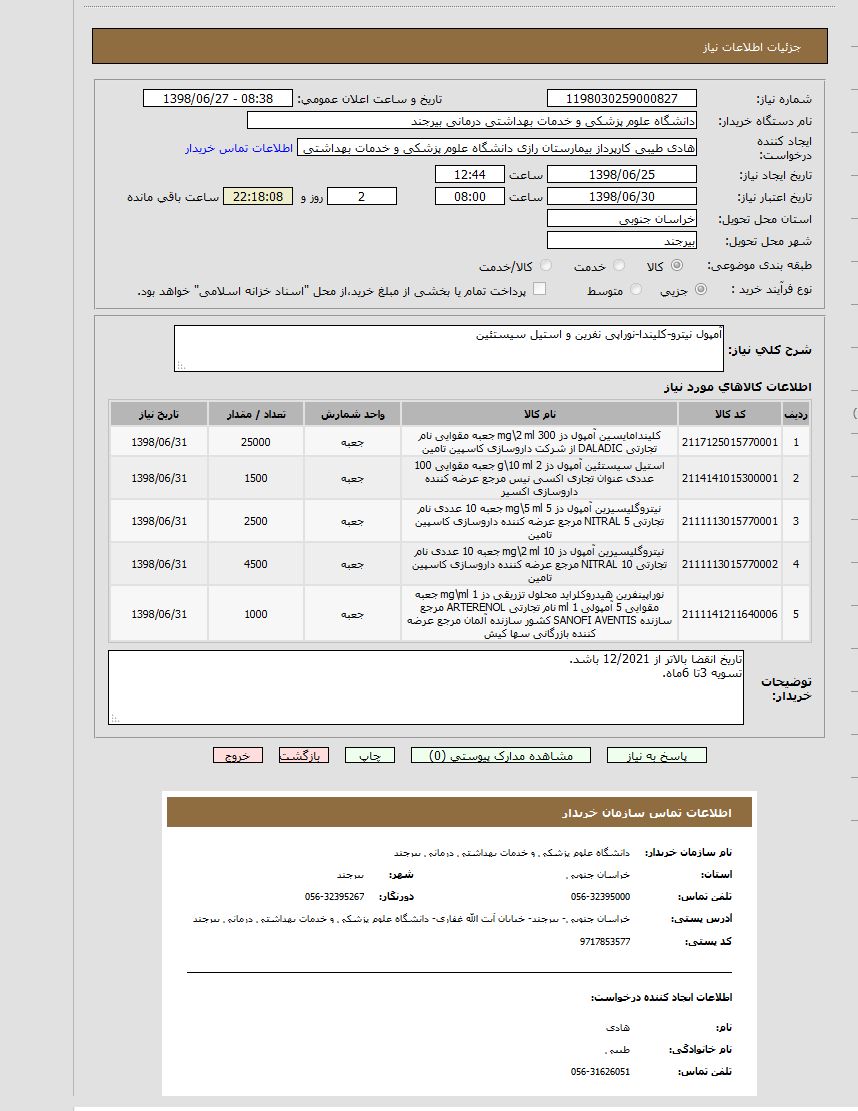Click the پاسخ به نیاز button
Image resolution: width=858 pixels, height=1111 pixels.
click(x=656, y=756)
